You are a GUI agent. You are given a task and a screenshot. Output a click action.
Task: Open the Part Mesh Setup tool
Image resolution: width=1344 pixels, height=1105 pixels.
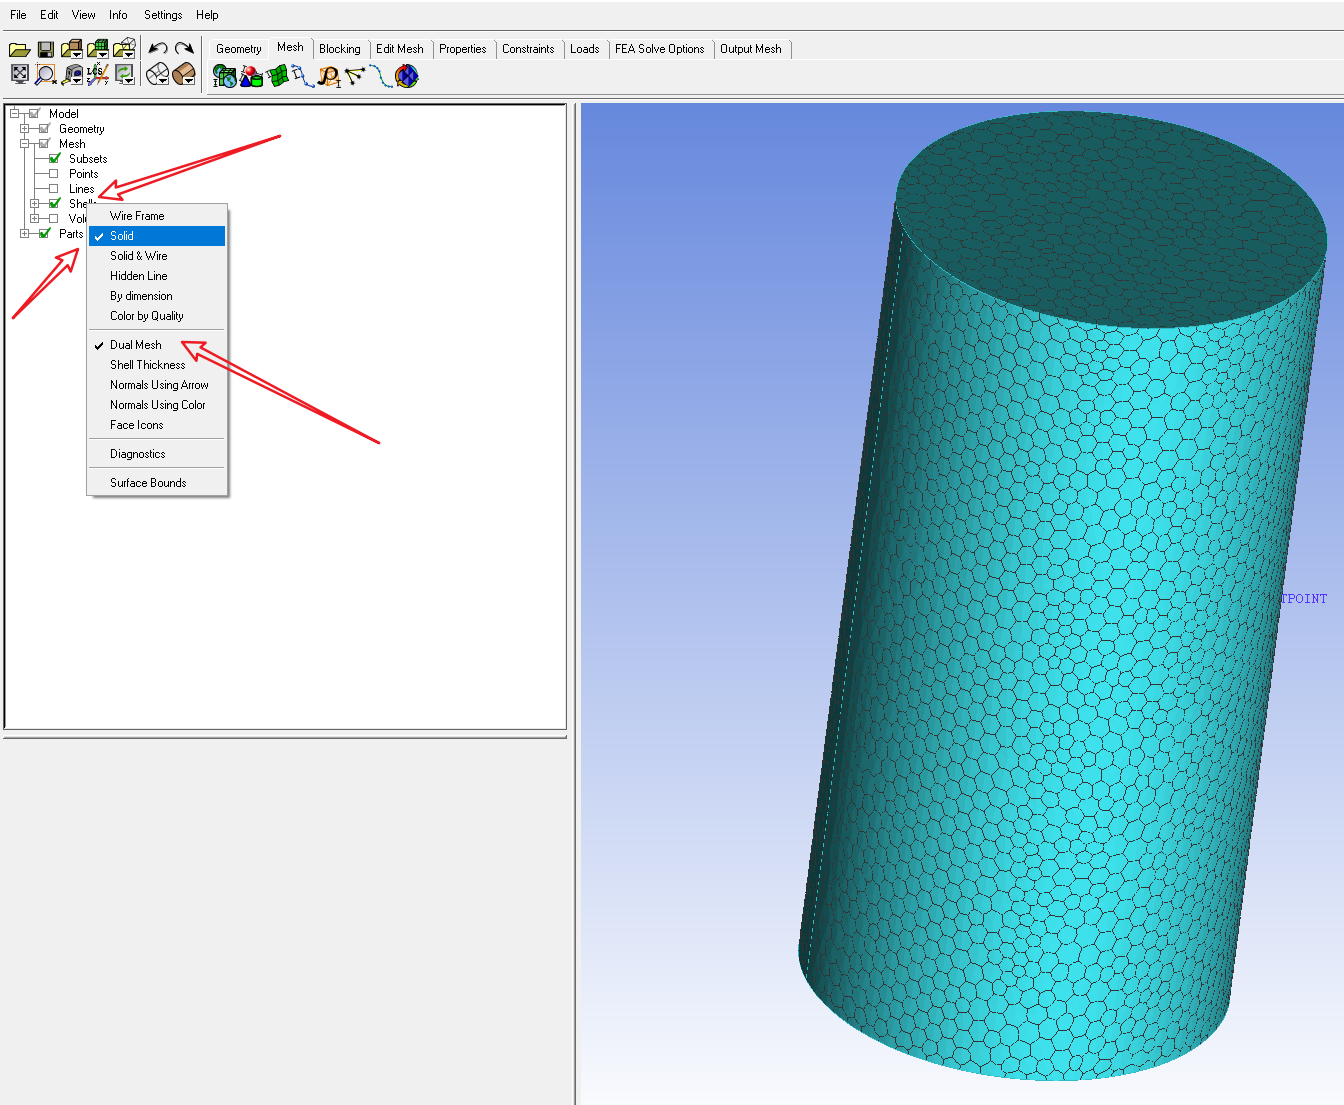click(x=251, y=76)
